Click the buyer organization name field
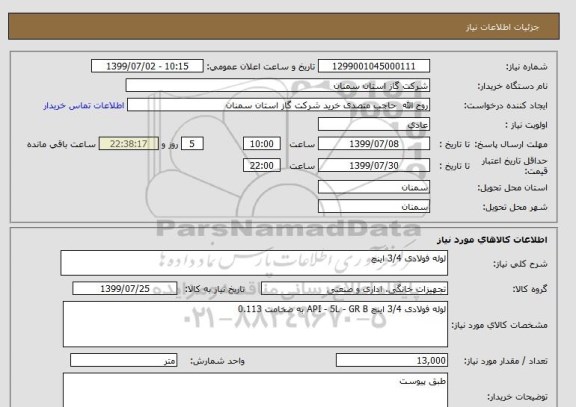This screenshot has height=407, width=576. [278, 86]
